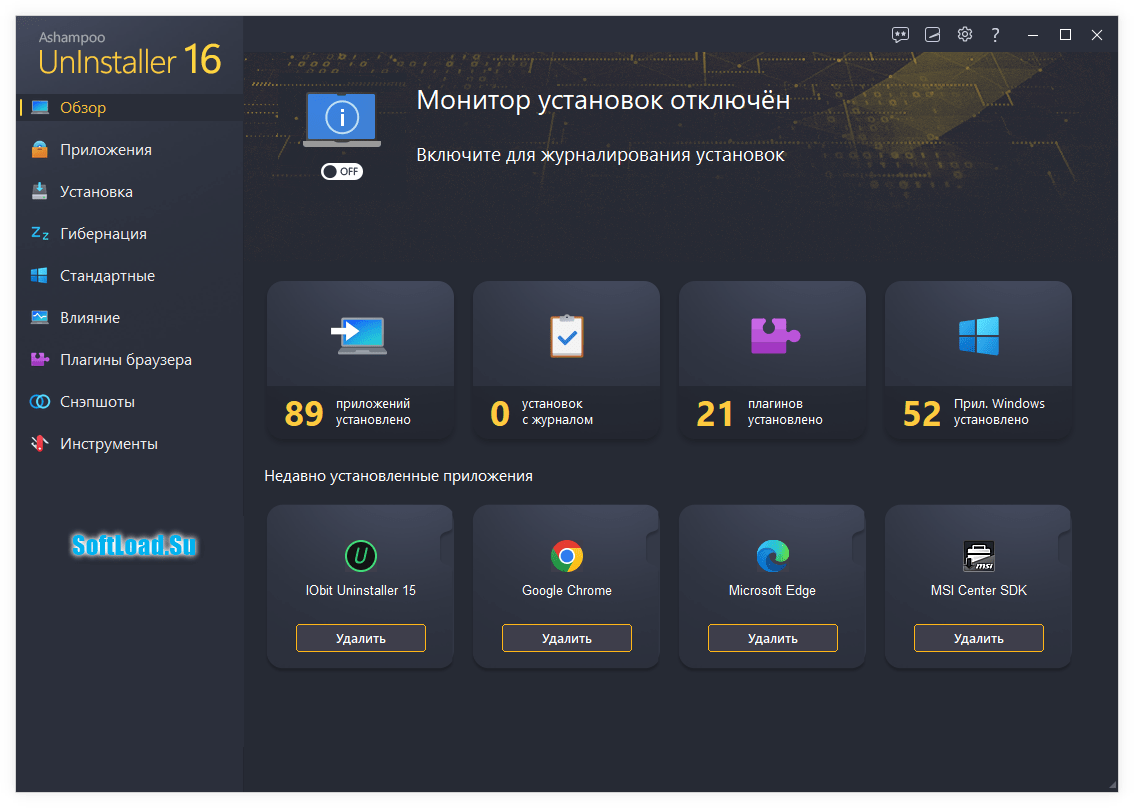Image resolution: width=1134 pixels, height=808 pixels.
Task: Click the Инструменты knife icon
Action: (40, 443)
